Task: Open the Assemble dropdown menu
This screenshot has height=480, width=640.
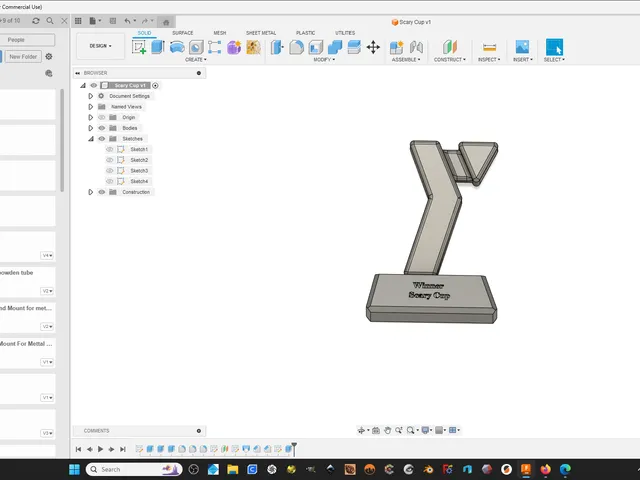Action: click(x=406, y=60)
